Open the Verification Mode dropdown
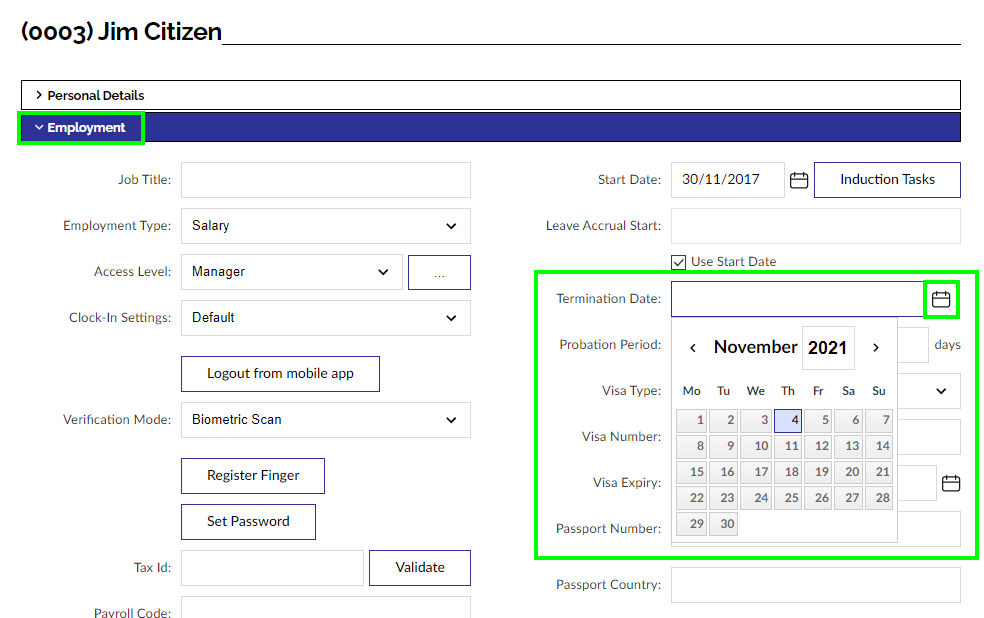The width and height of the screenshot is (984, 618). (325, 420)
